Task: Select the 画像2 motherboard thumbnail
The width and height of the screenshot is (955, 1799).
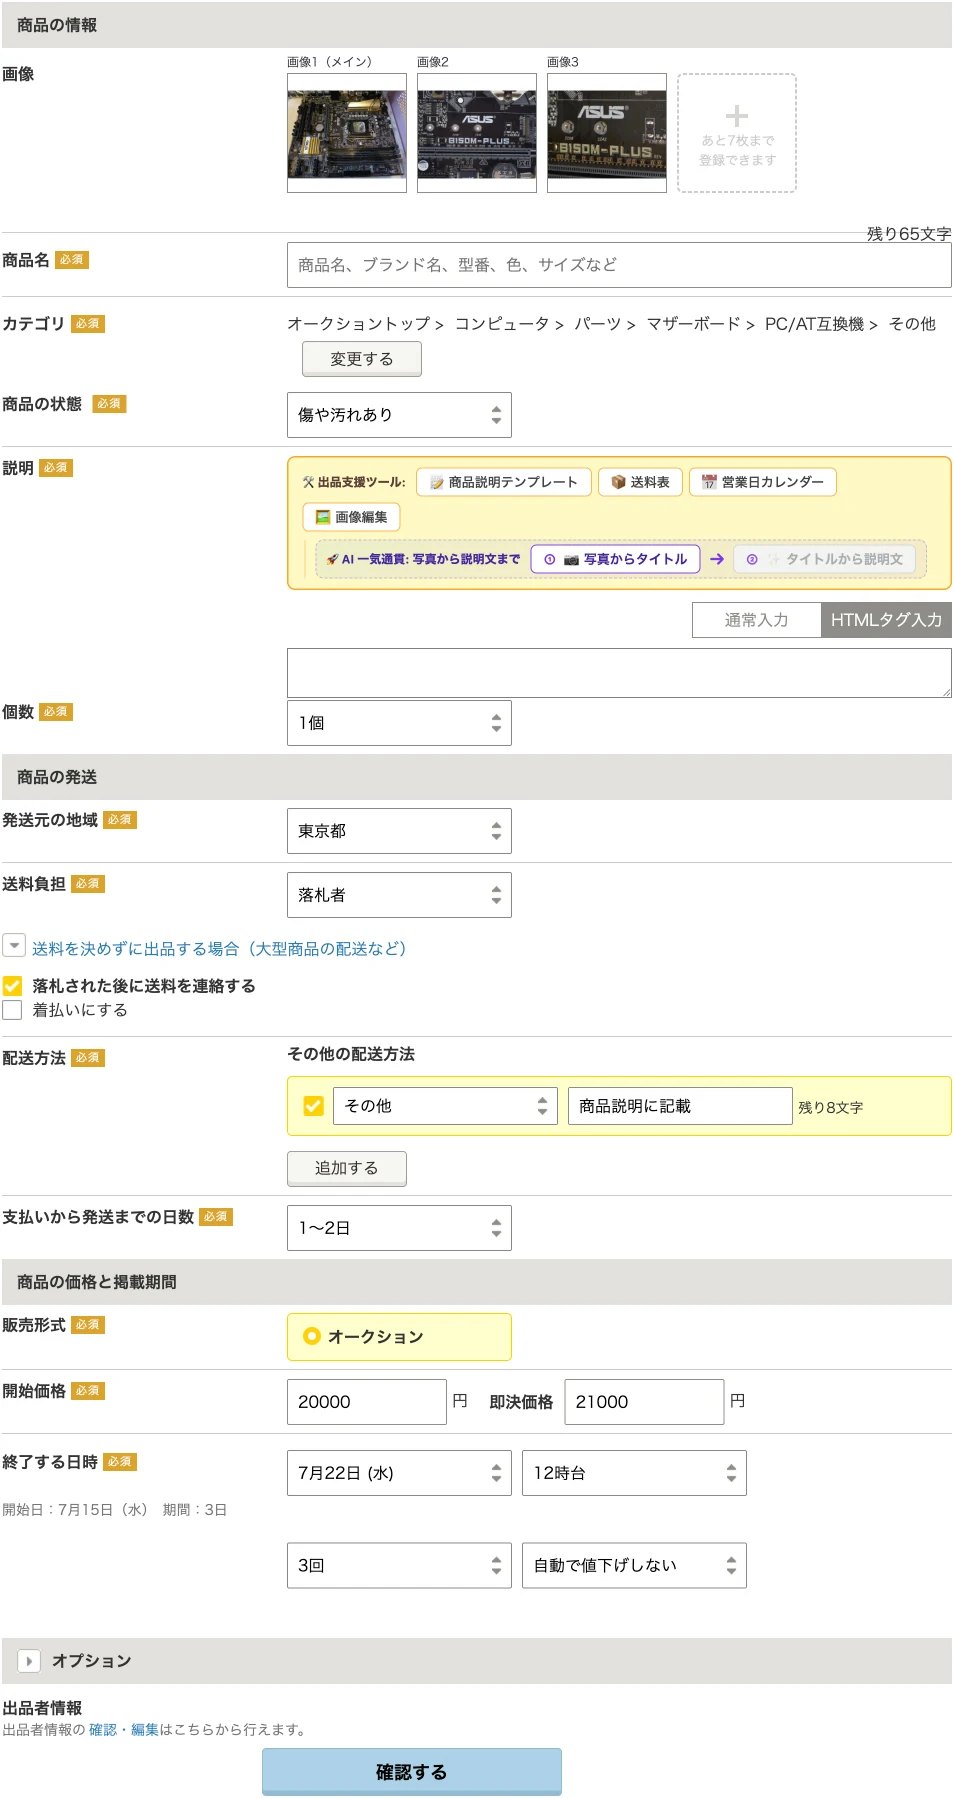Action: pyautogui.click(x=477, y=133)
